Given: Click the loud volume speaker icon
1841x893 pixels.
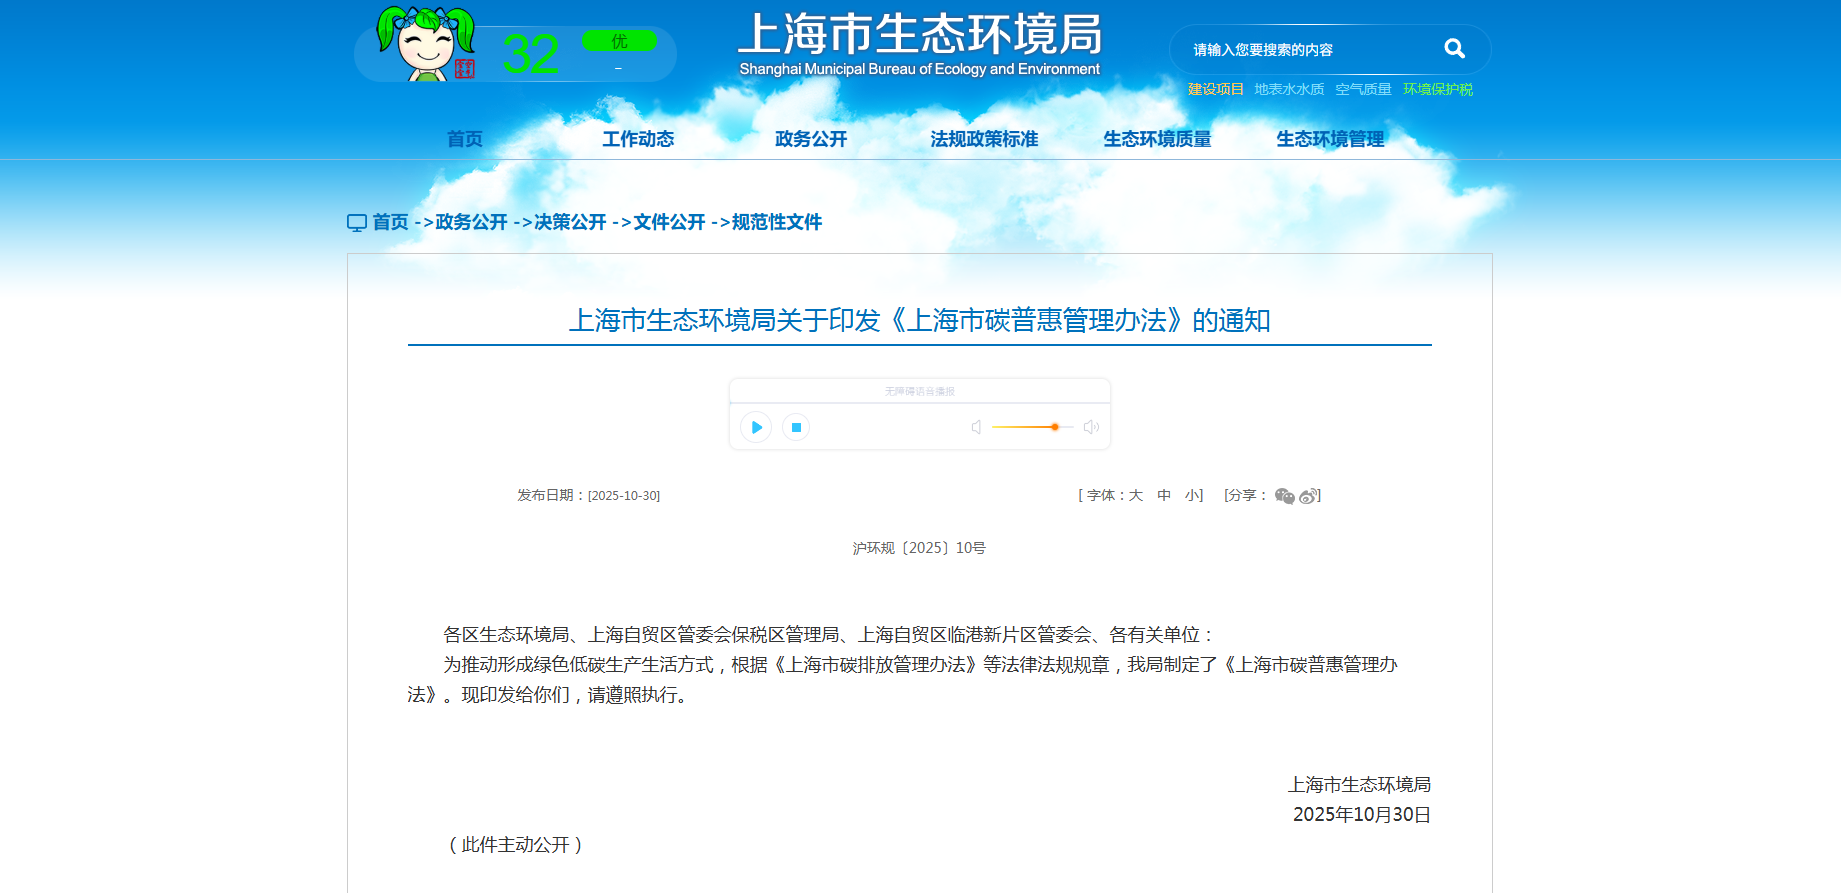Looking at the screenshot, I should tap(1091, 427).
